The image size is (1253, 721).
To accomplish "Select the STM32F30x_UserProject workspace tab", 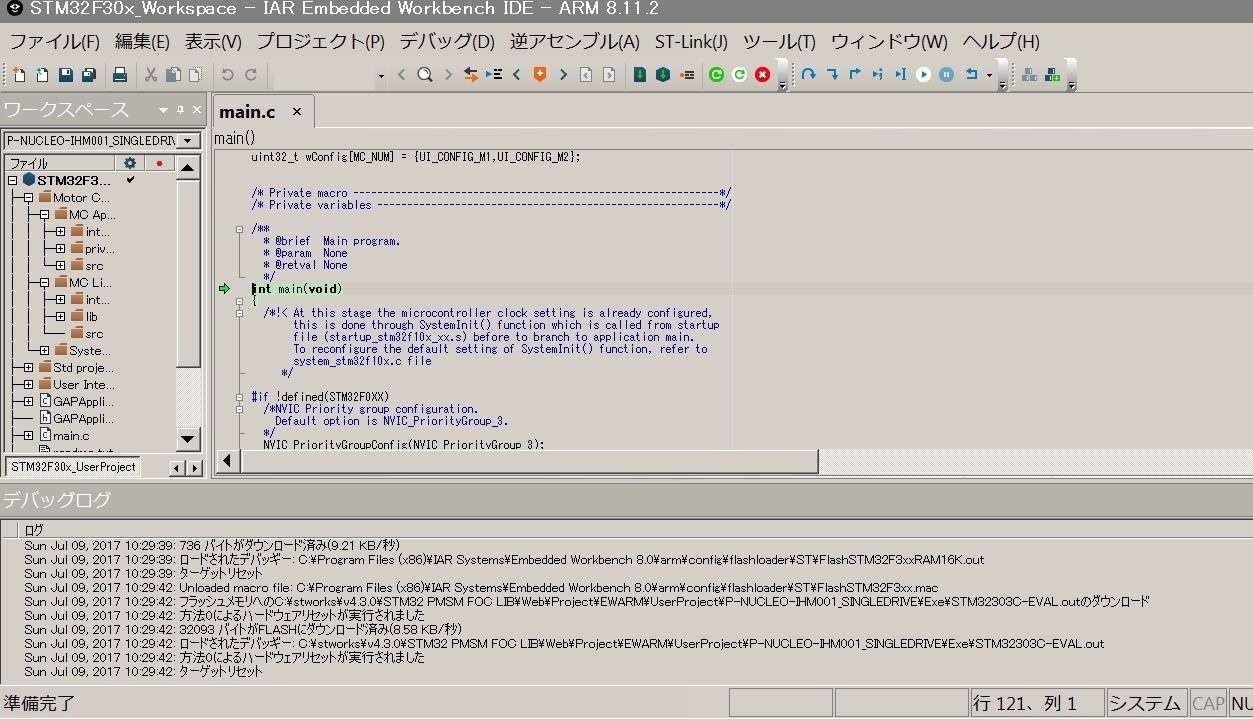I will tap(73, 467).
